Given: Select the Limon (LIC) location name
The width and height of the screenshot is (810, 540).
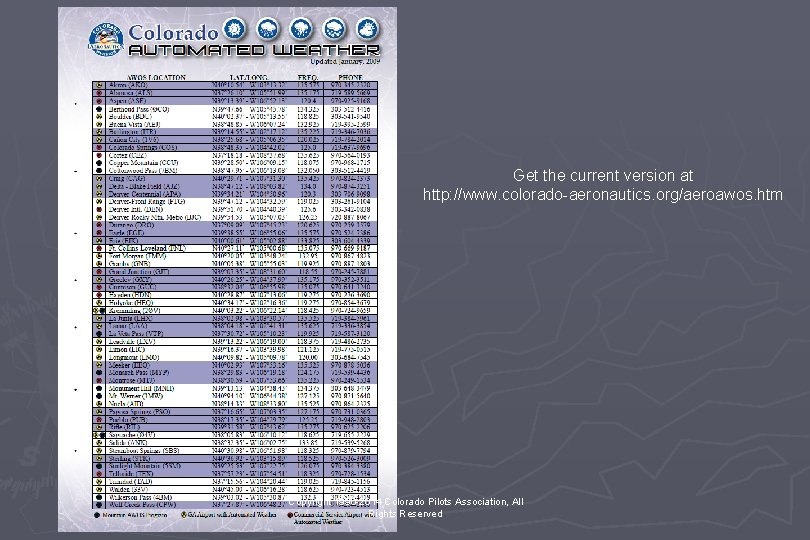Looking at the screenshot, I should (x=127, y=350).
